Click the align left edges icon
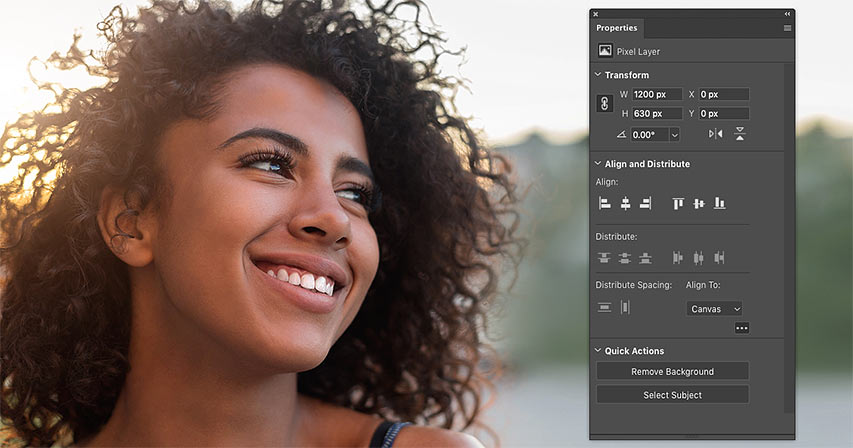The height and width of the screenshot is (448, 853). tap(604, 203)
